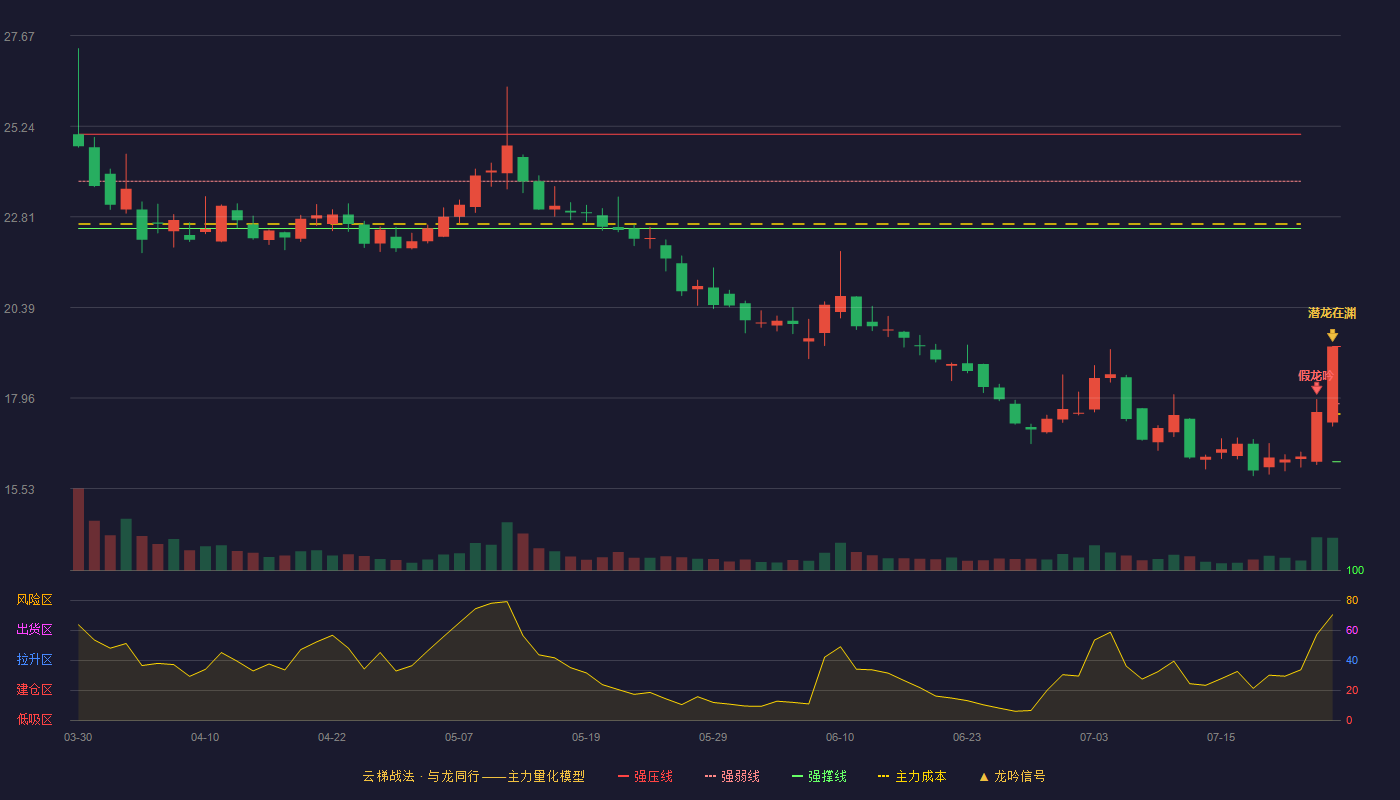Click the 潜龙在渊 label text
The image size is (1400, 800).
[x=1332, y=313]
